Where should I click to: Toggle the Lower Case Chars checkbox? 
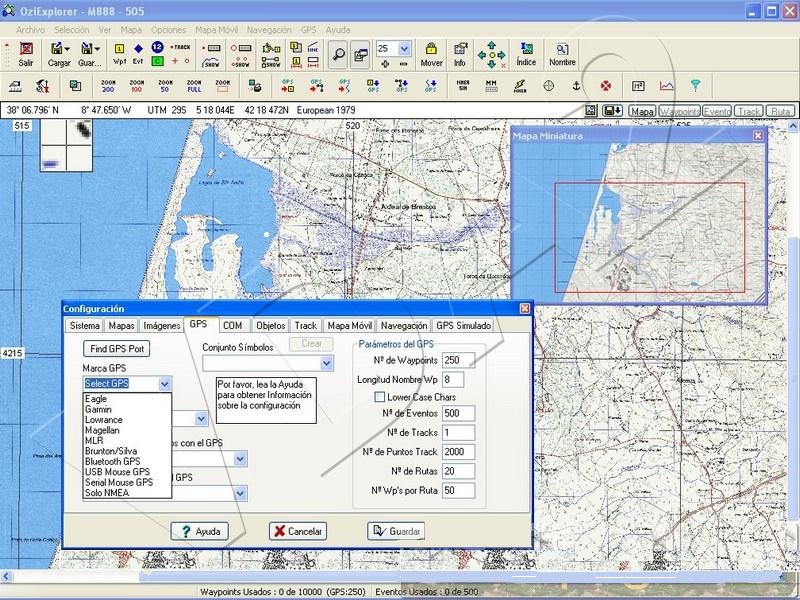[x=380, y=397]
